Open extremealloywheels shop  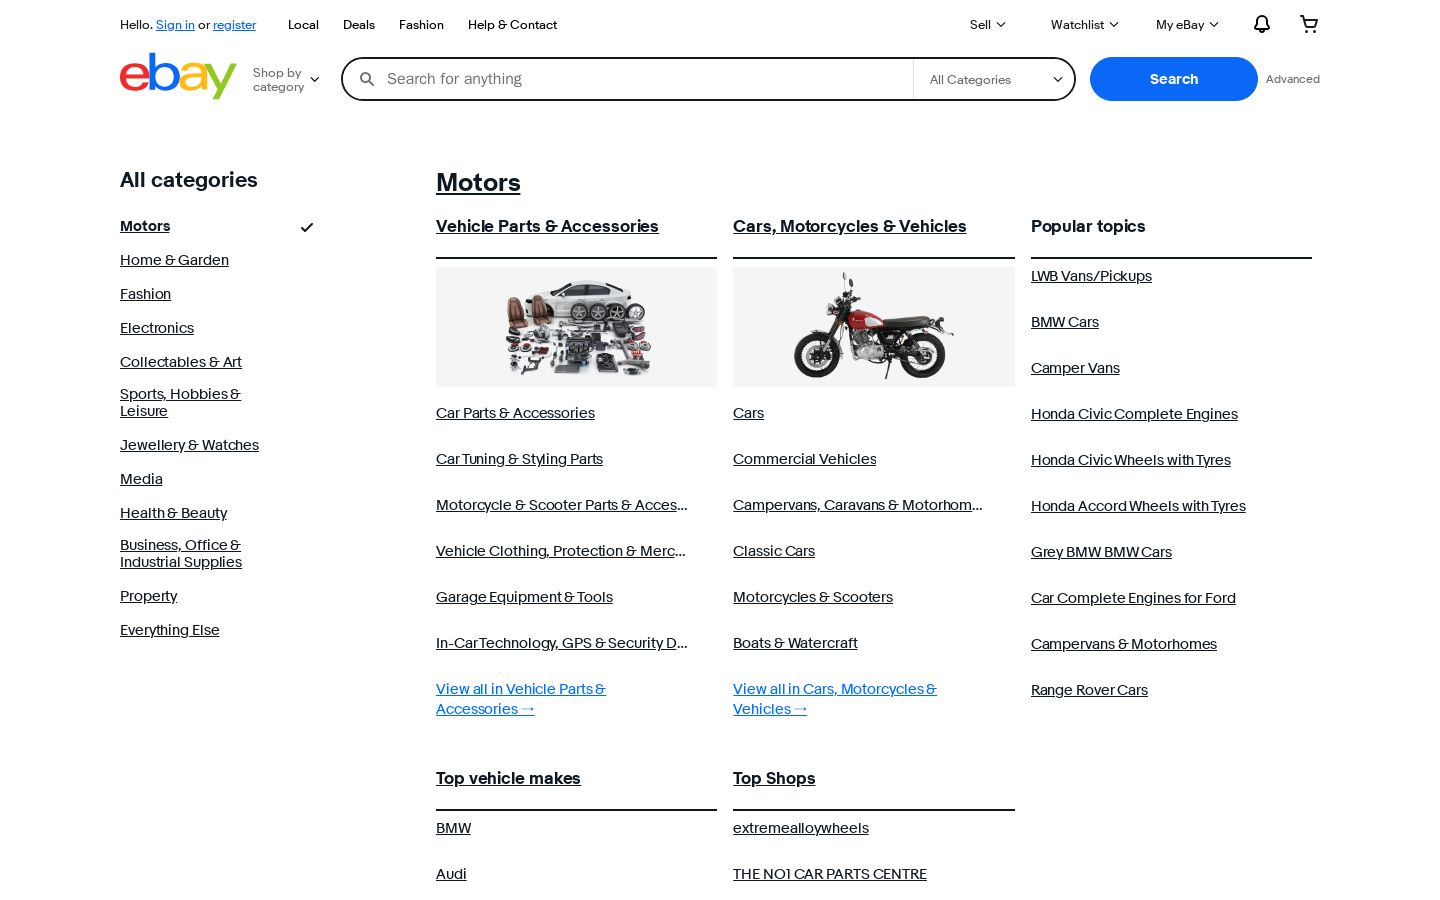pos(801,828)
